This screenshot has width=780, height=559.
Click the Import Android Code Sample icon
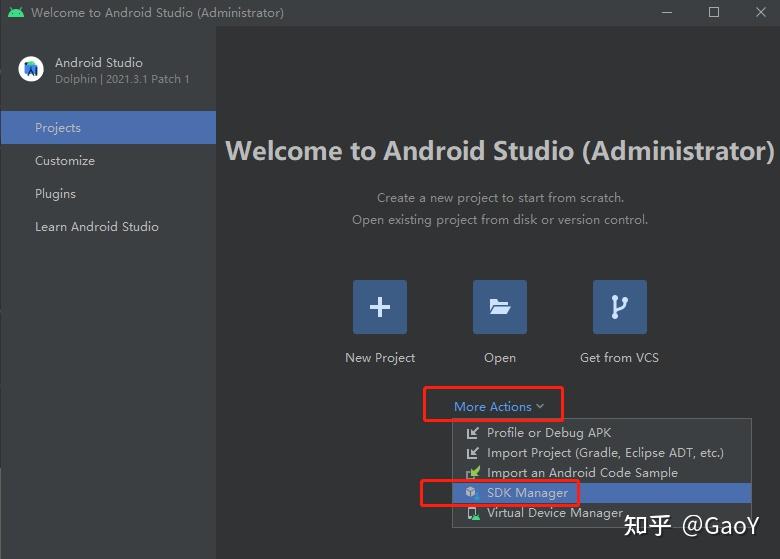coord(473,472)
